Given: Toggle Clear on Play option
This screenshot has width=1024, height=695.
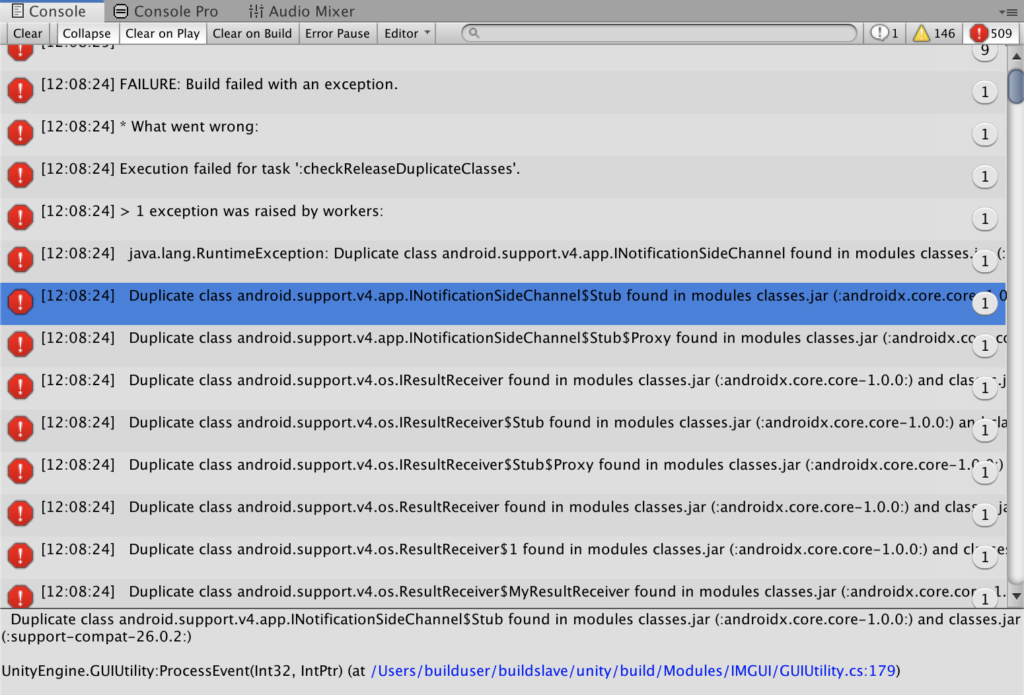Looking at the screenshot, I should point(162,33).
